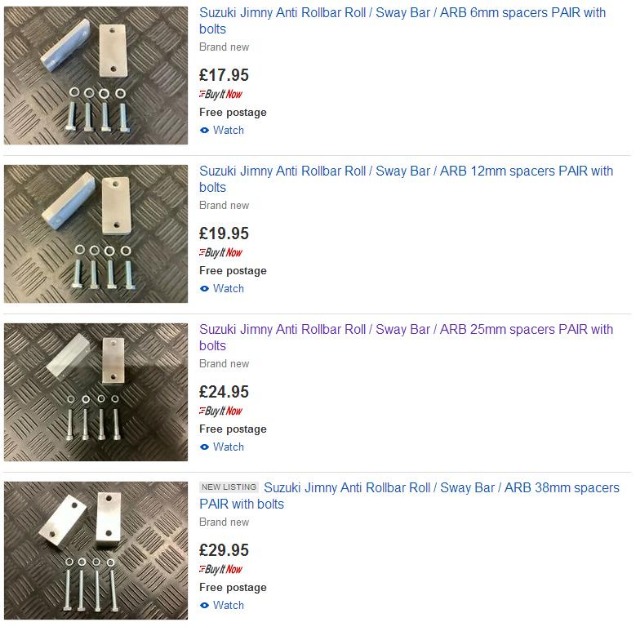Click the Watch eye icon for 12mm spacers

click(x=205, y=288)
